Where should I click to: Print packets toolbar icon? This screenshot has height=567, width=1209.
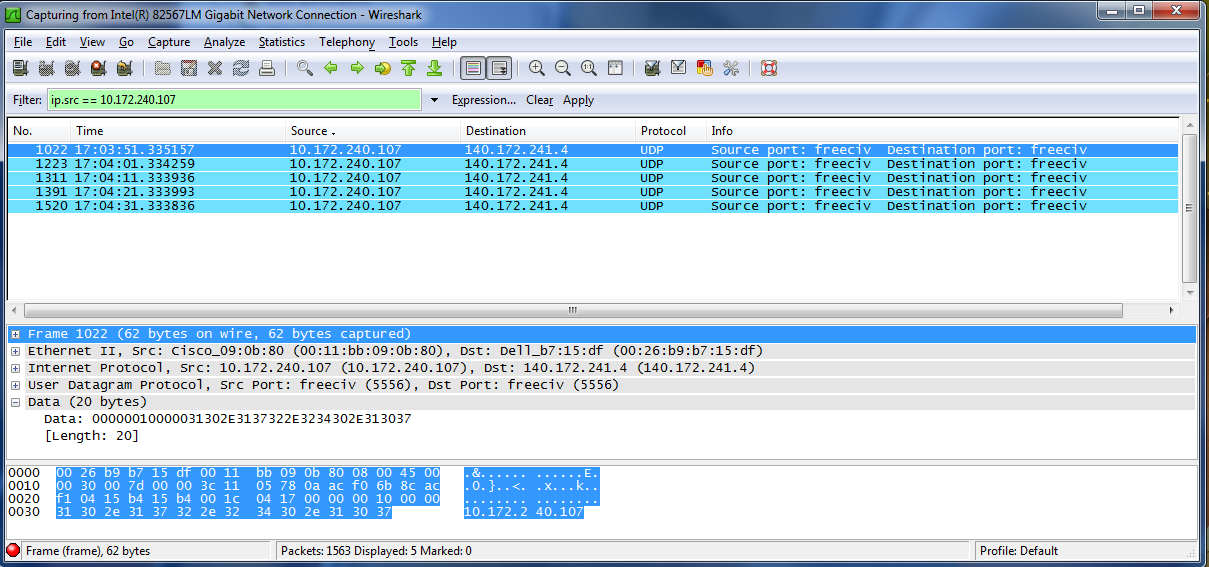(x=267, y=68)
